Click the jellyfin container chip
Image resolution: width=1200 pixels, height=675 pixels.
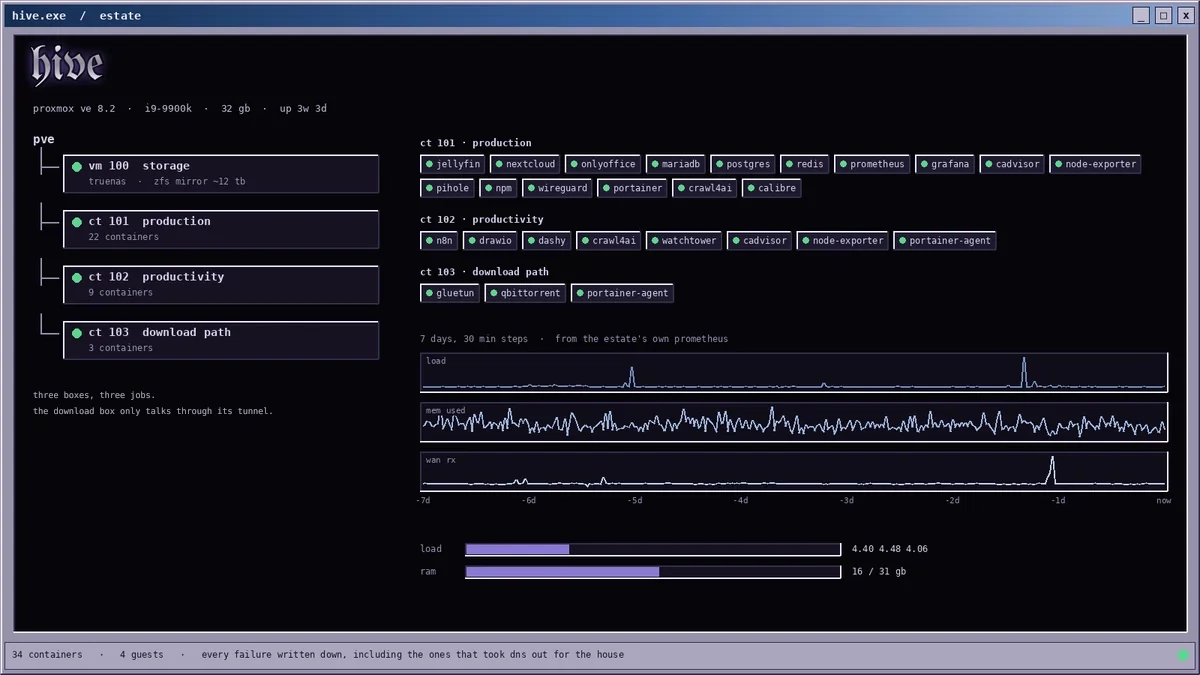pos(453,164)
